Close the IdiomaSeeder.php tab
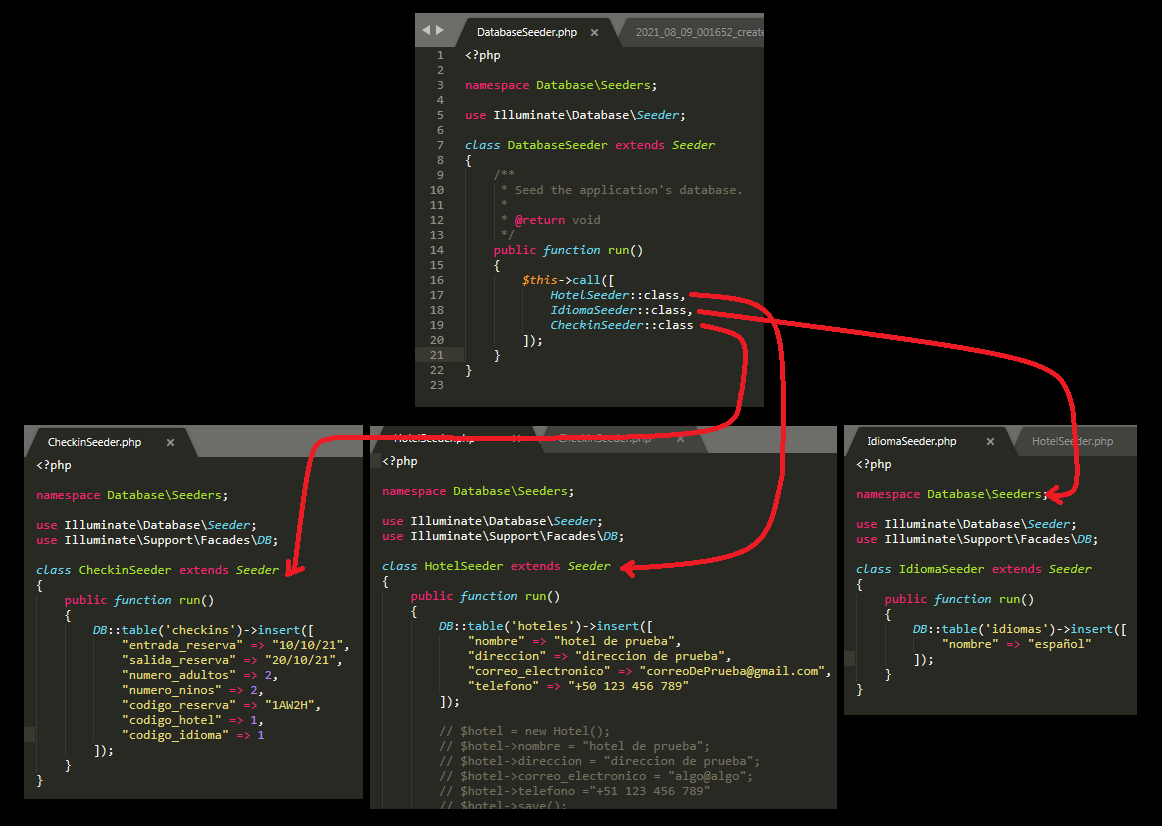The image size is (1162, 826). point(990,441)
